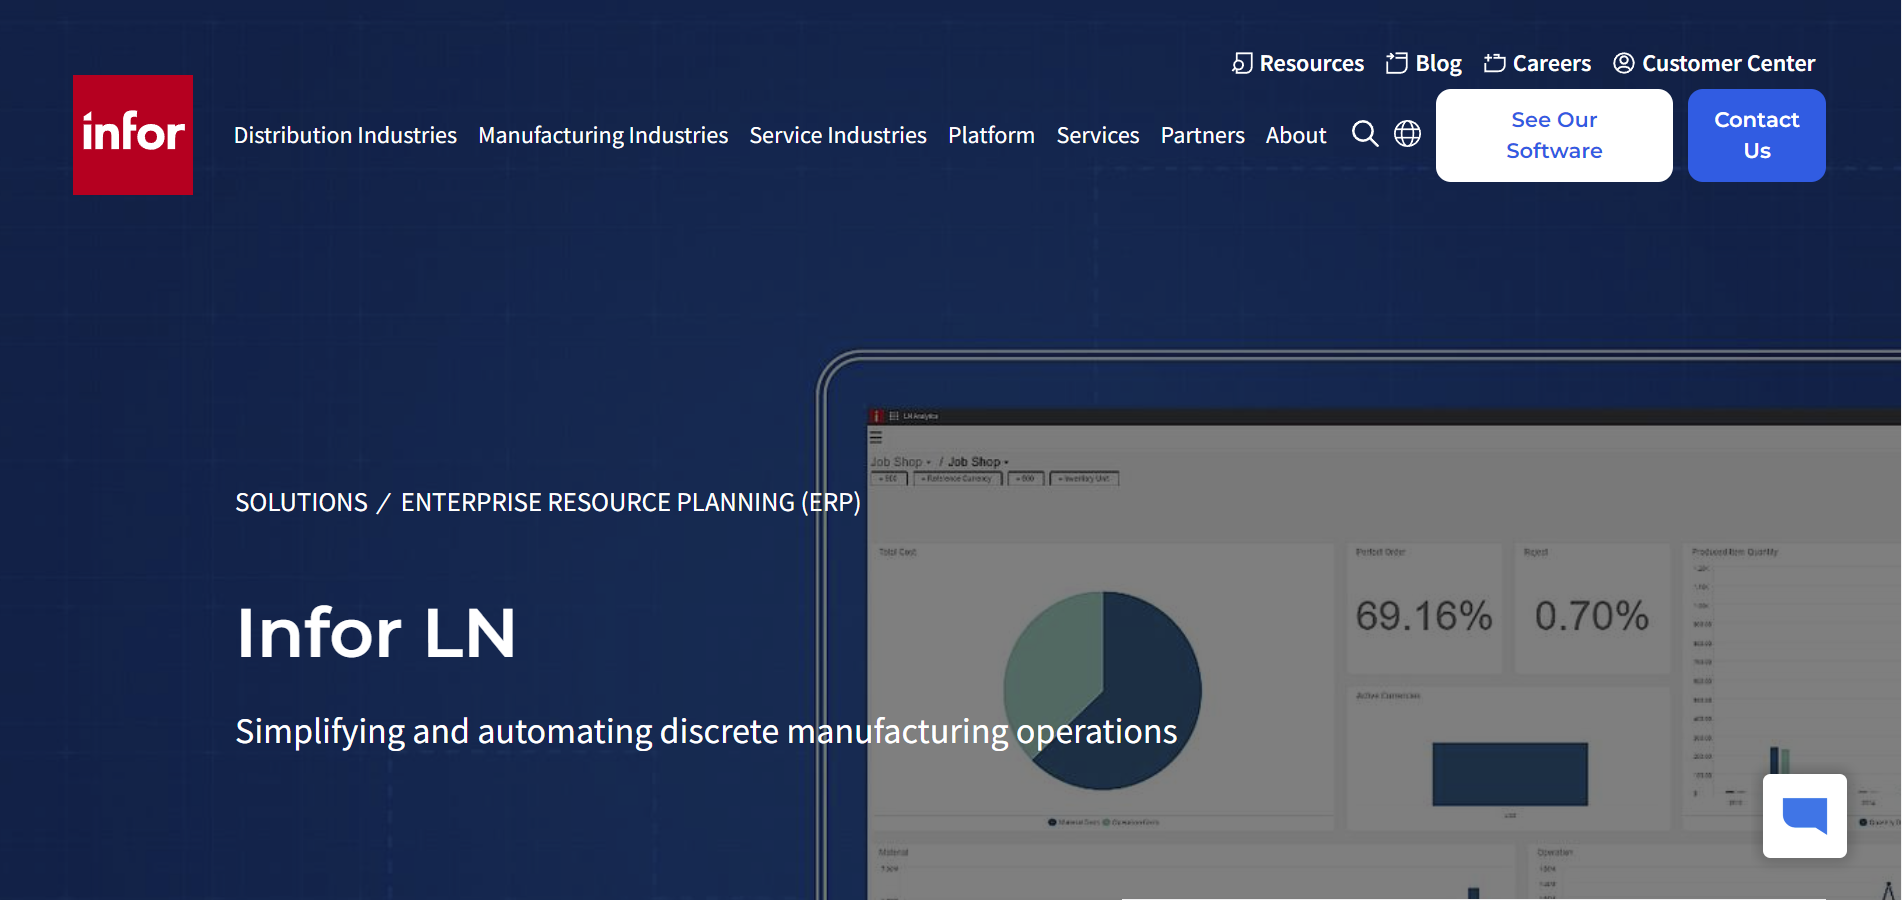Viewport: 1902px width, 900px height.
Task: Click the Contact Us button
Action: 1757,135
